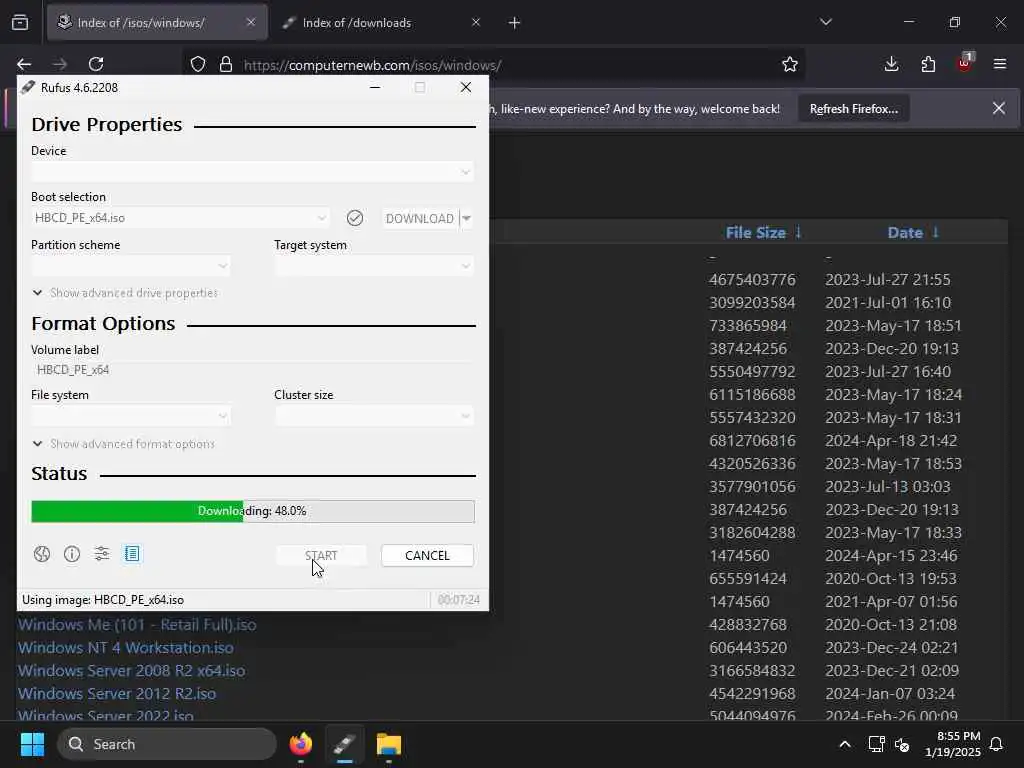Click the status text Using image: HBCD_PE_x64.iso

(103, 600)
